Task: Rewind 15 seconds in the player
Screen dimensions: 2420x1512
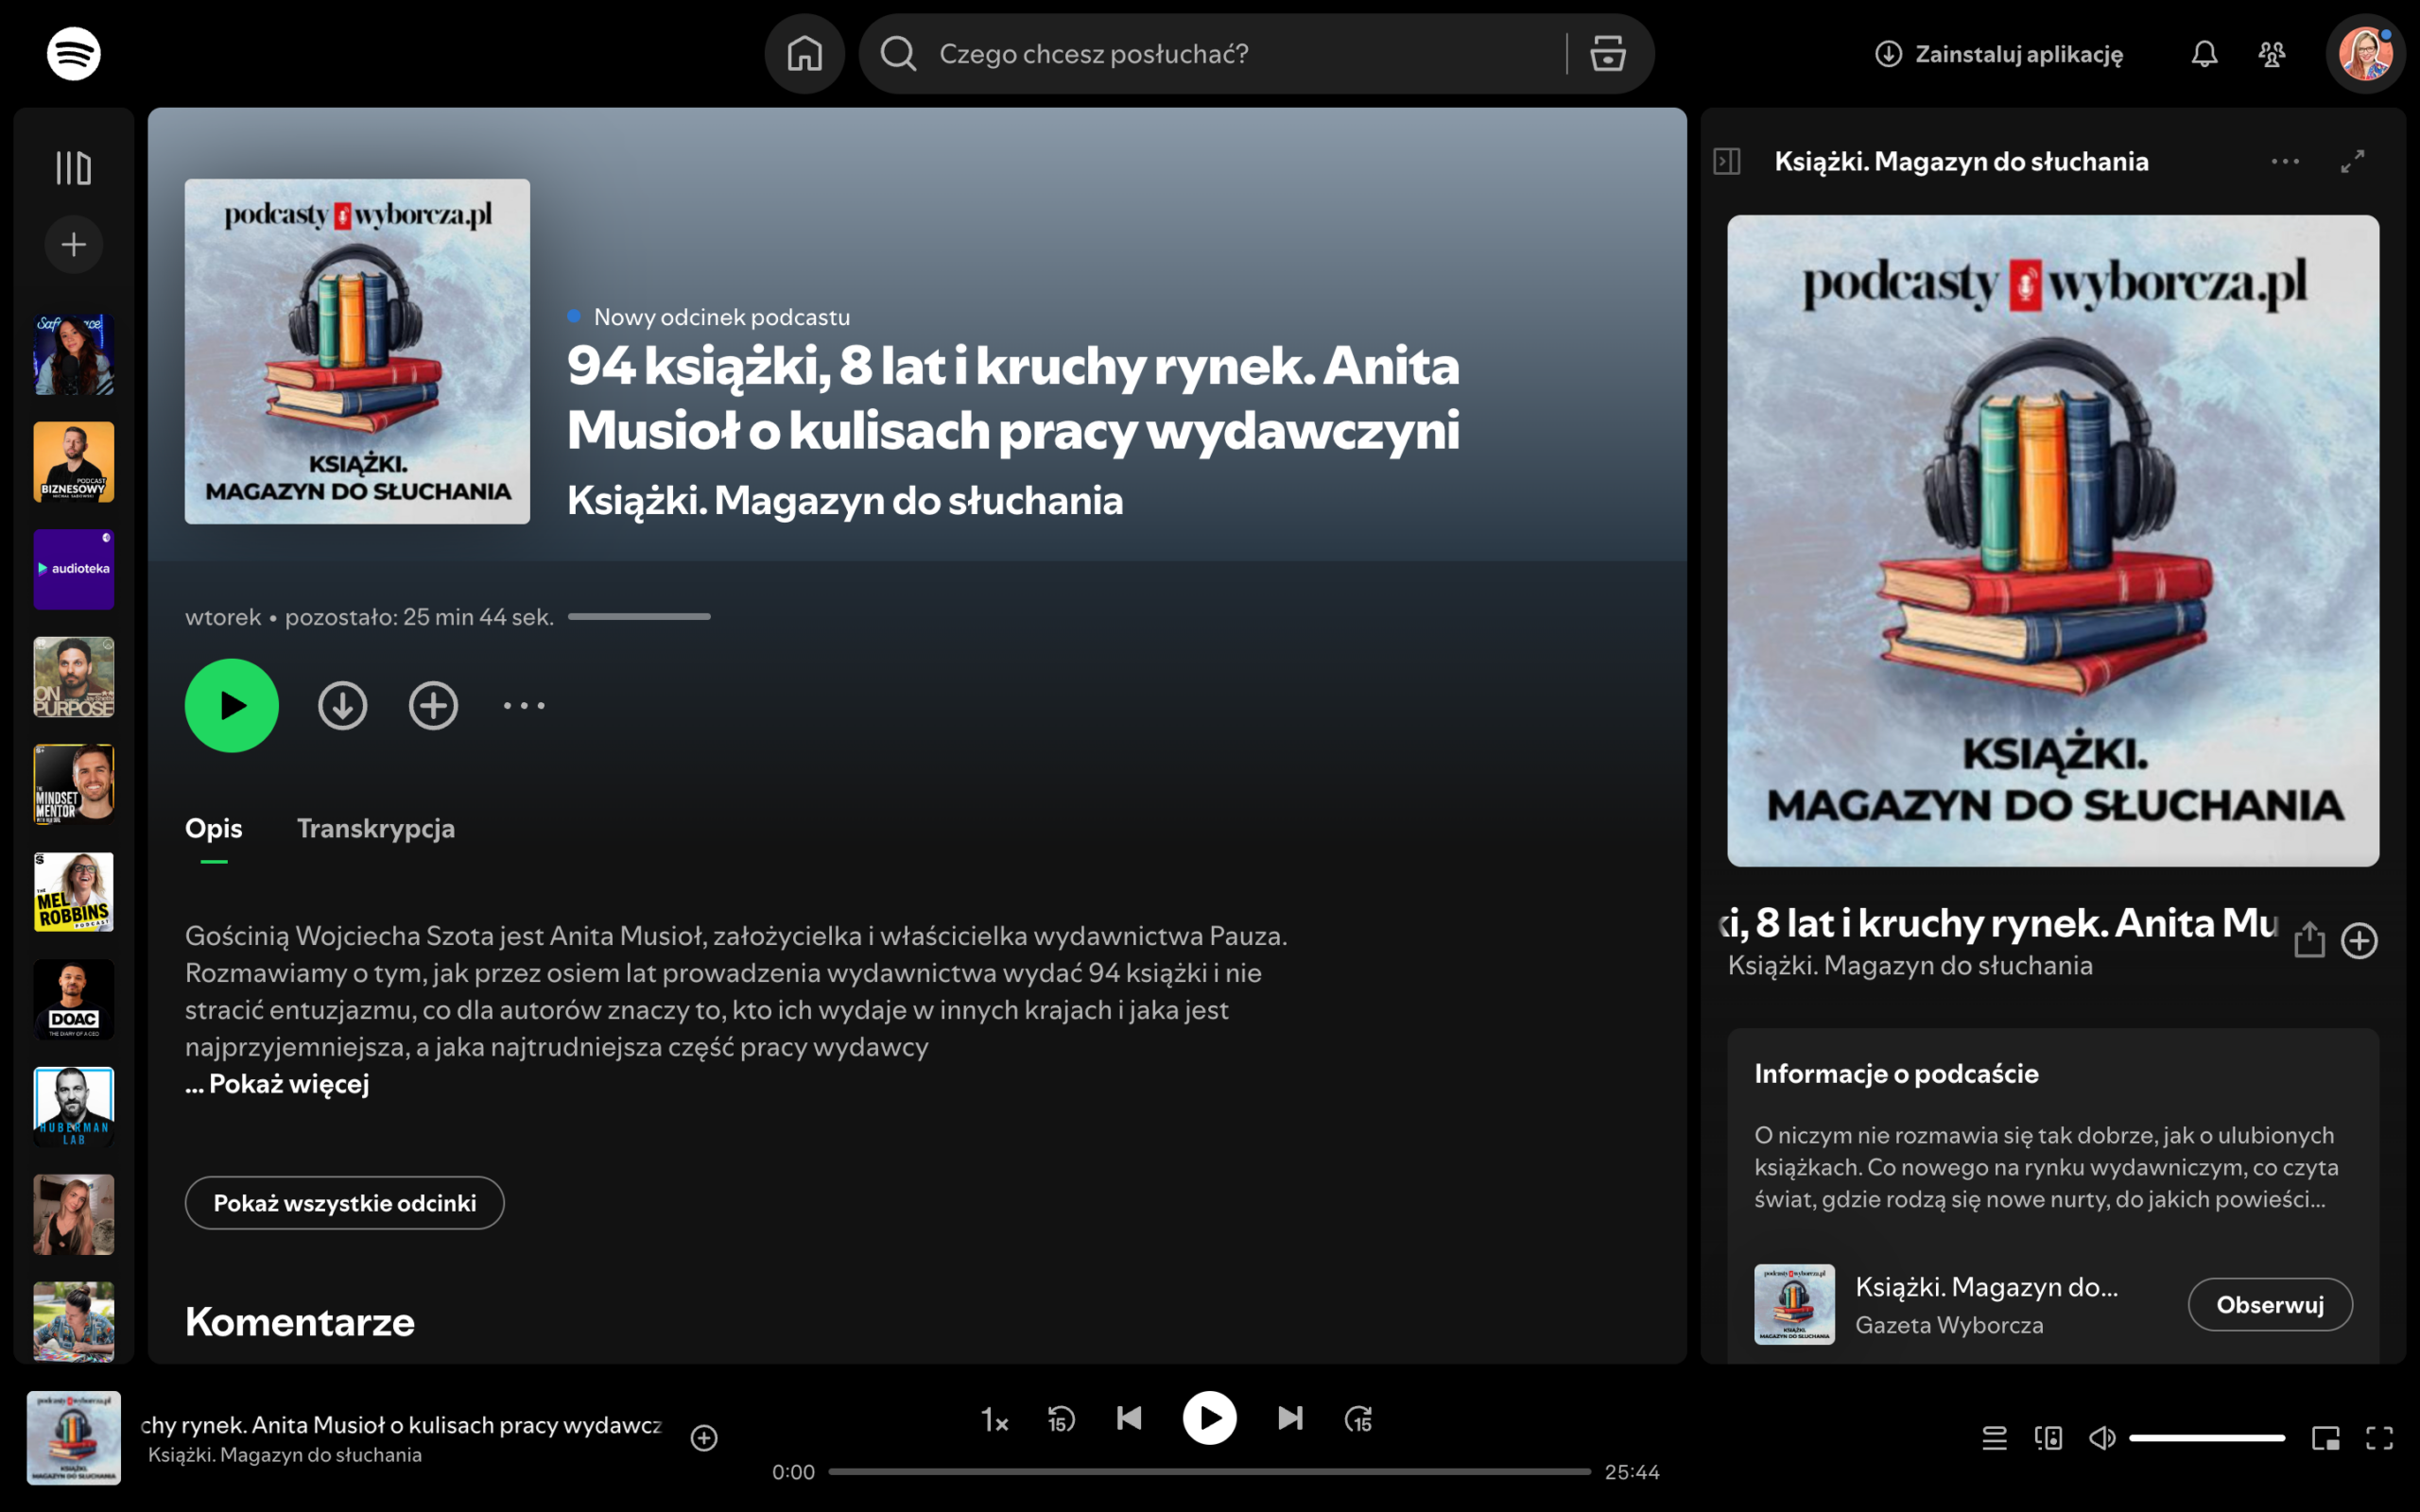Action: (1061, 1418)
